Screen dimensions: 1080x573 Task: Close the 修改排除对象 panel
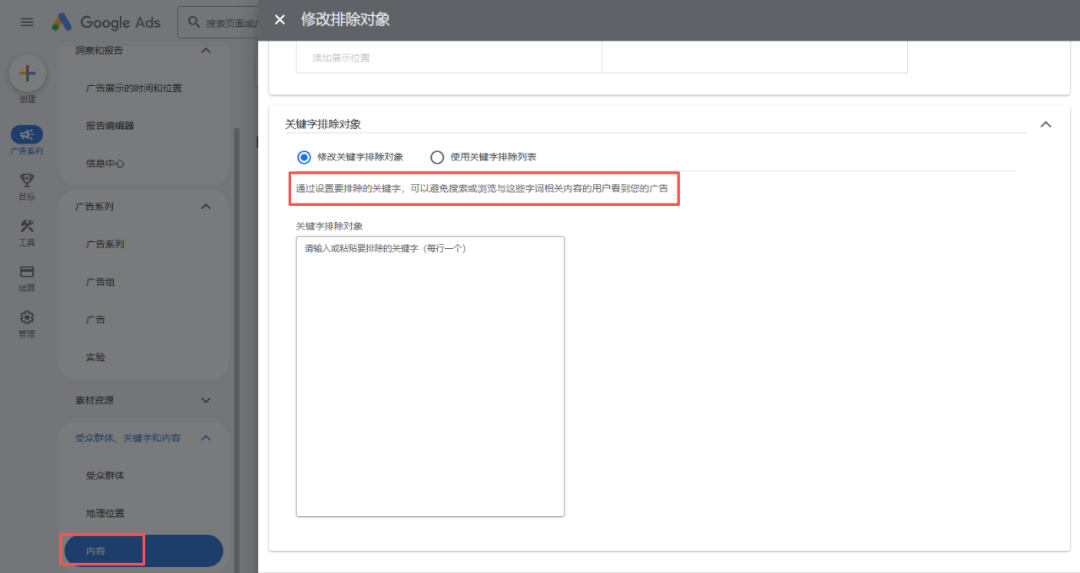coord(280,20)
